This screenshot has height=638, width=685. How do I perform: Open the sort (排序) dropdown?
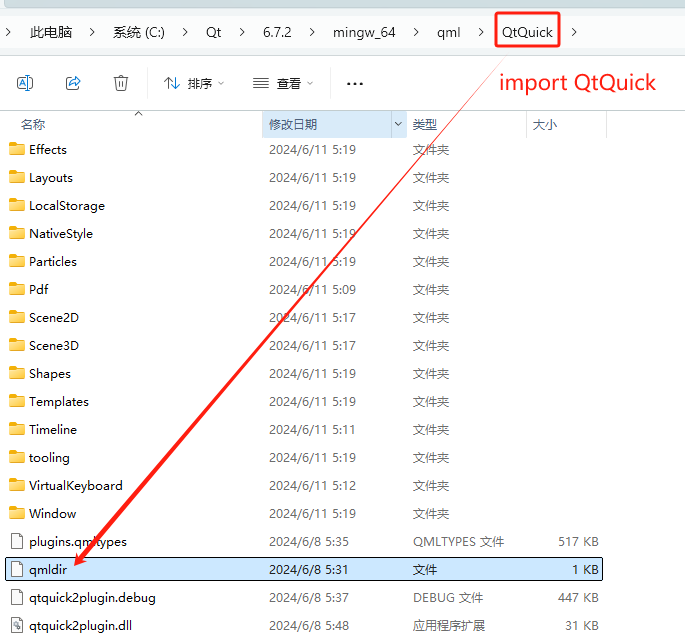tap(194, 83)
